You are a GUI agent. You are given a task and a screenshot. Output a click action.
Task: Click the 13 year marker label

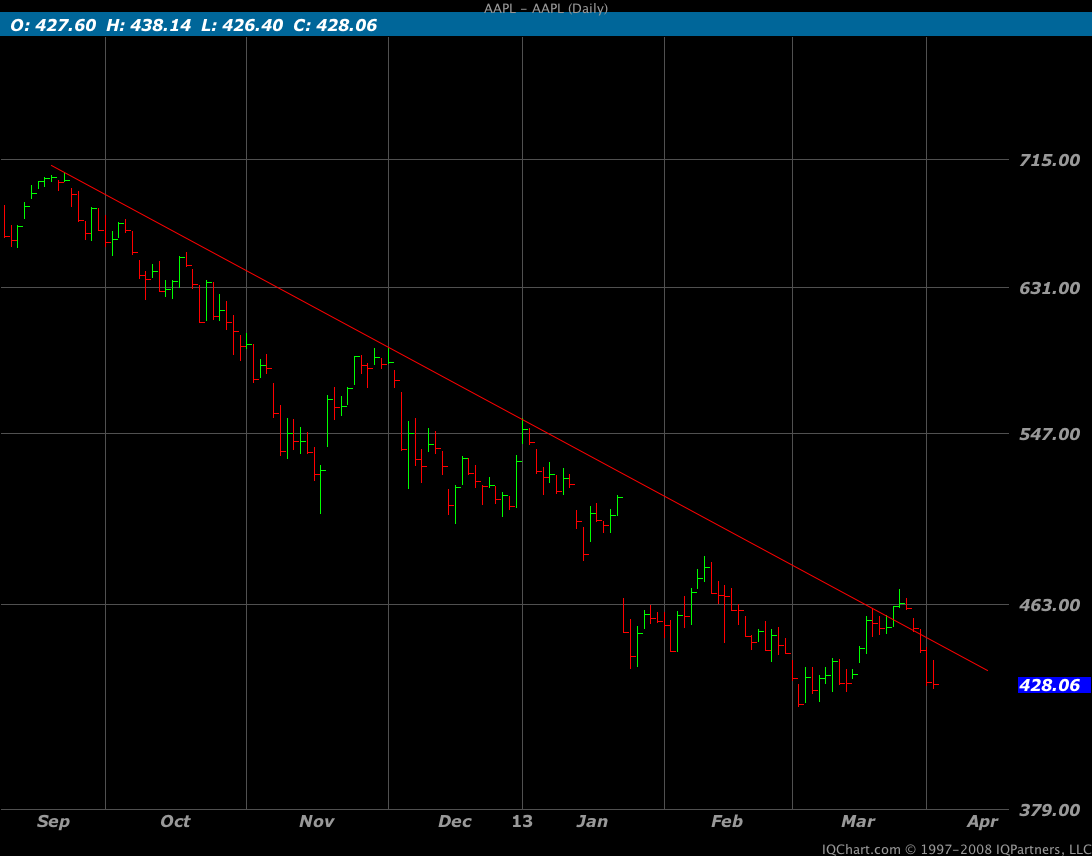(x=522, y=822)
